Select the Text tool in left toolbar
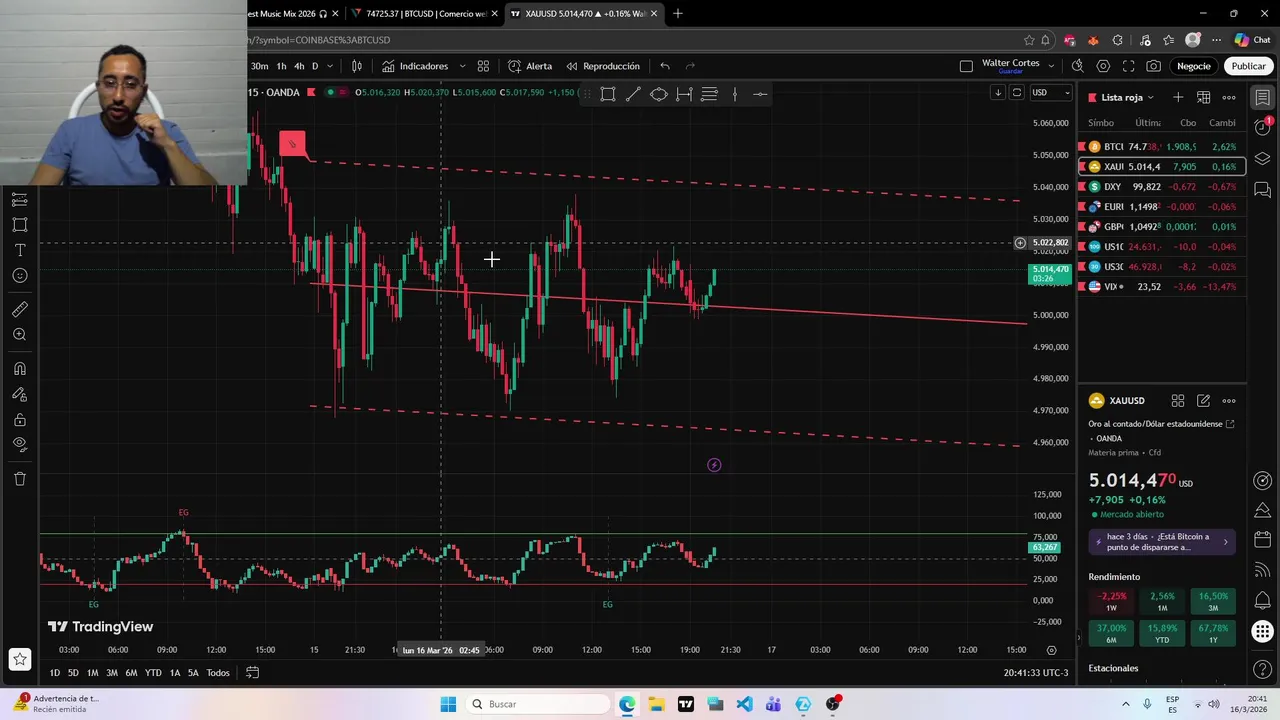This screenshot has height=720, width=1280. click(x=19, y=250)
